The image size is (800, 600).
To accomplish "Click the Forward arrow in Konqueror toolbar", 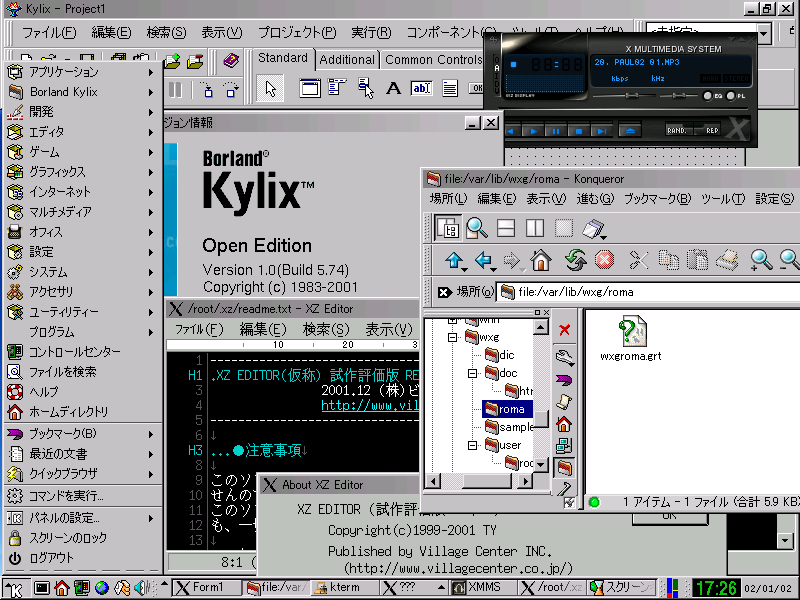I will 512,261.
